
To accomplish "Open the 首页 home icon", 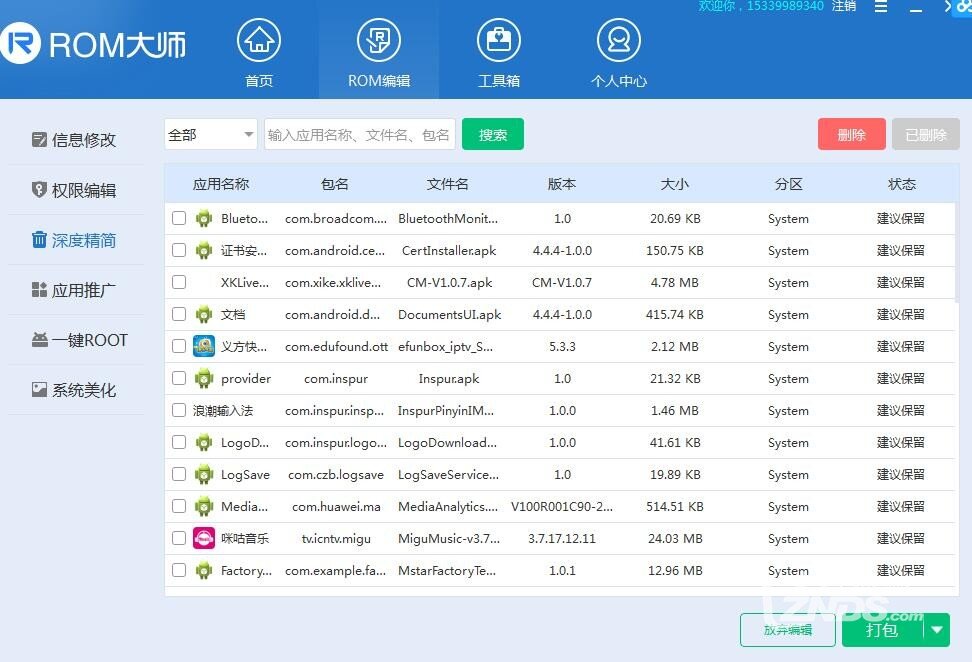I will pos(258,40).
